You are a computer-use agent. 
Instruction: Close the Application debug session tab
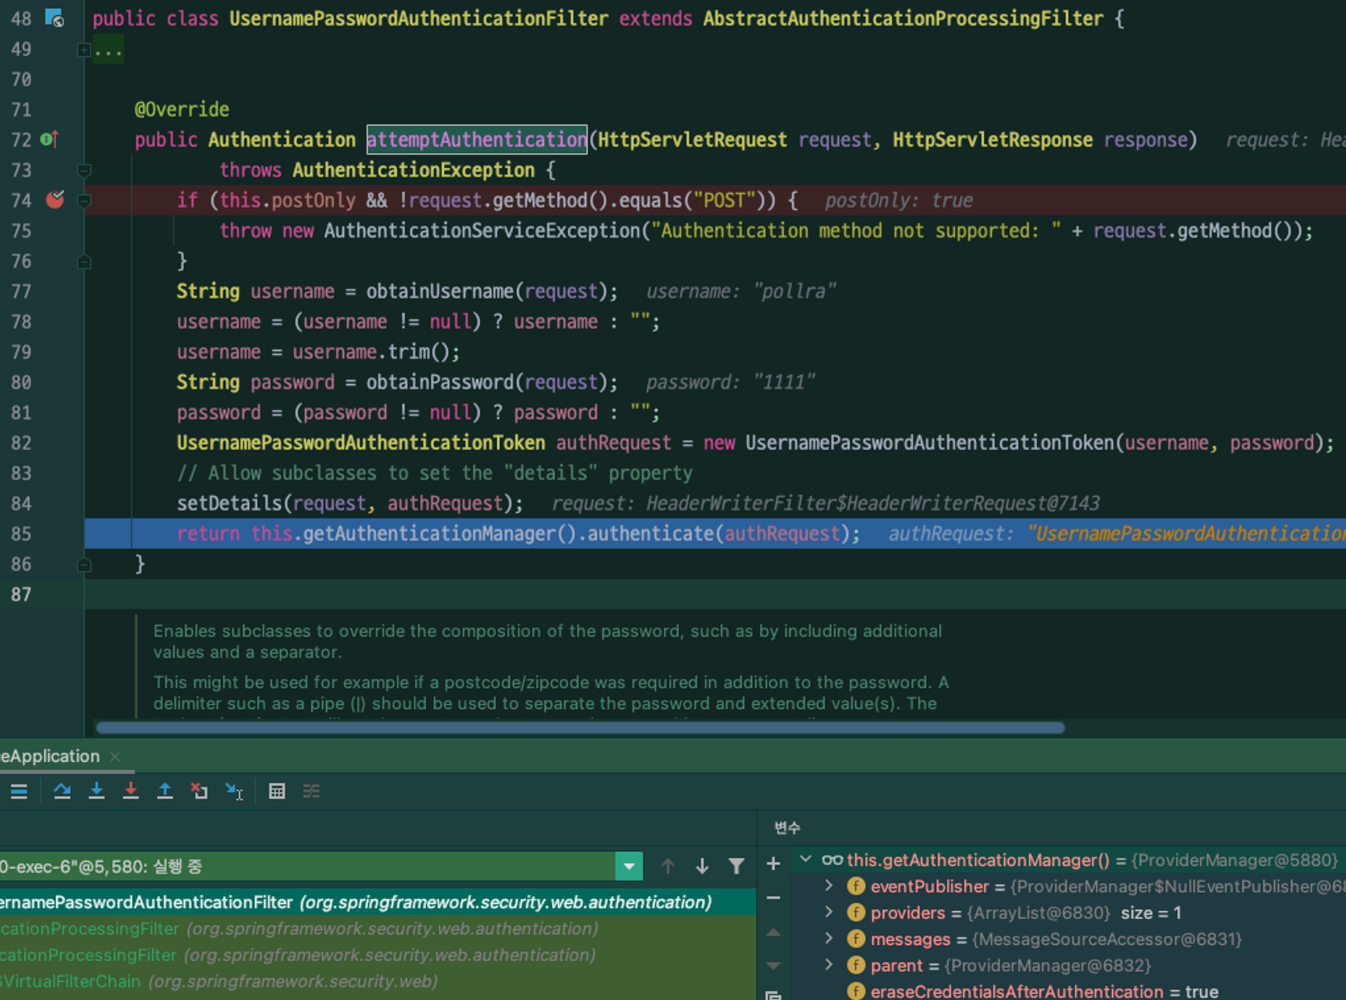115,757
